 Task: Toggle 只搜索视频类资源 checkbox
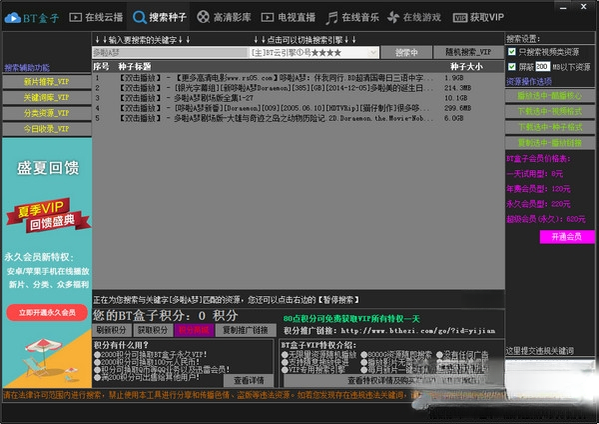pos(512,52)
